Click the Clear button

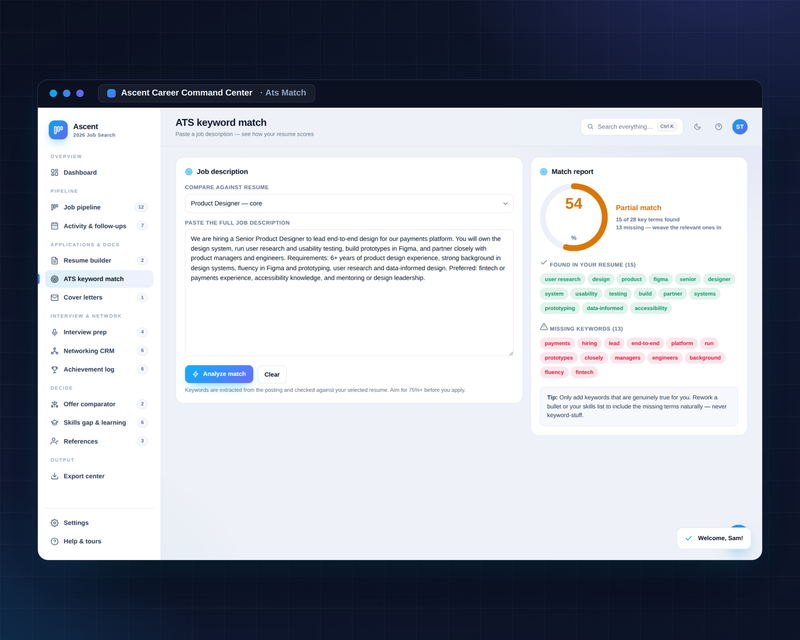[x=272, y=374]
